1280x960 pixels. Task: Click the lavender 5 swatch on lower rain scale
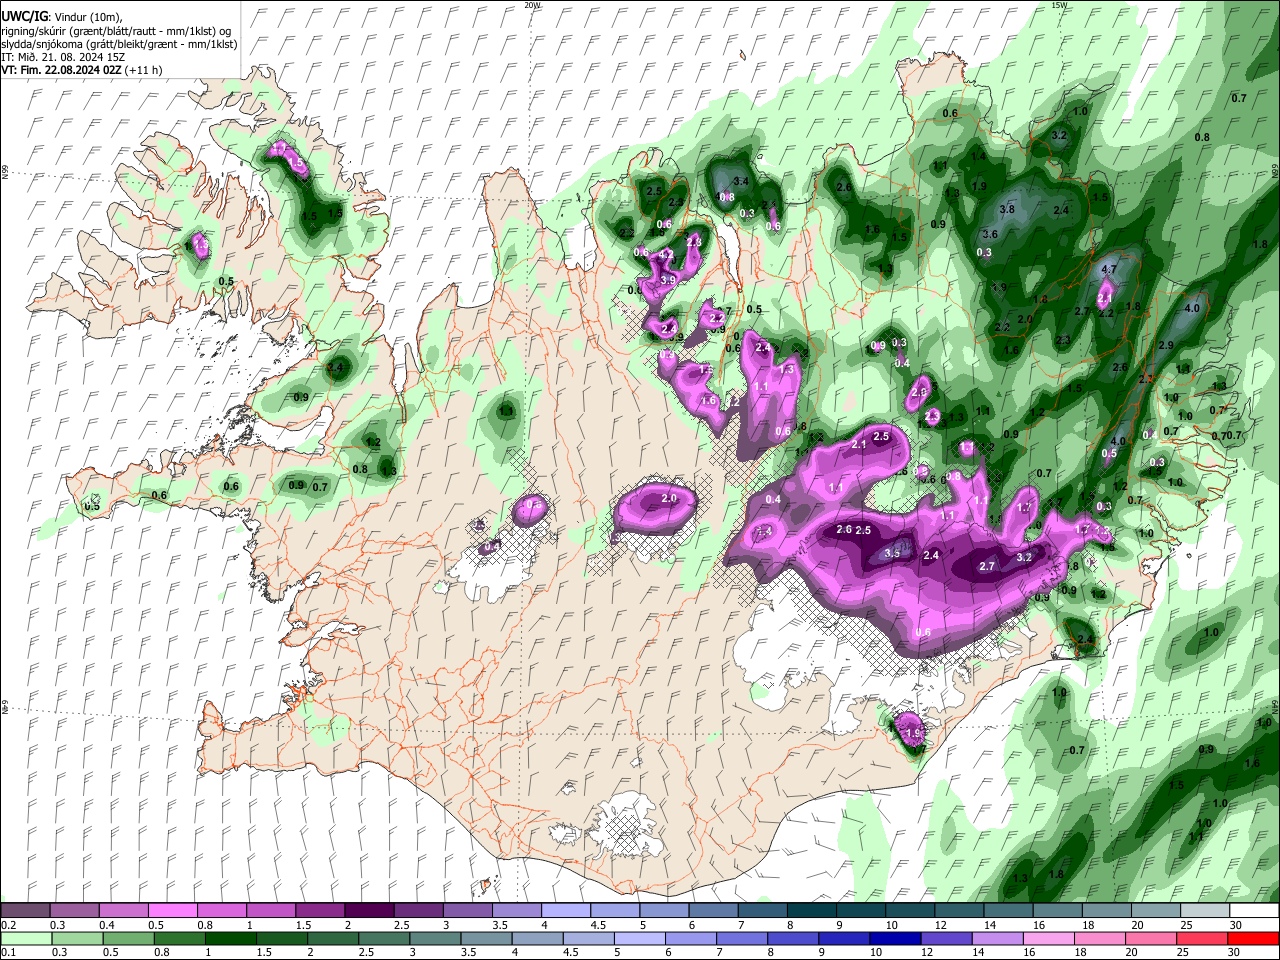point(639,939)
